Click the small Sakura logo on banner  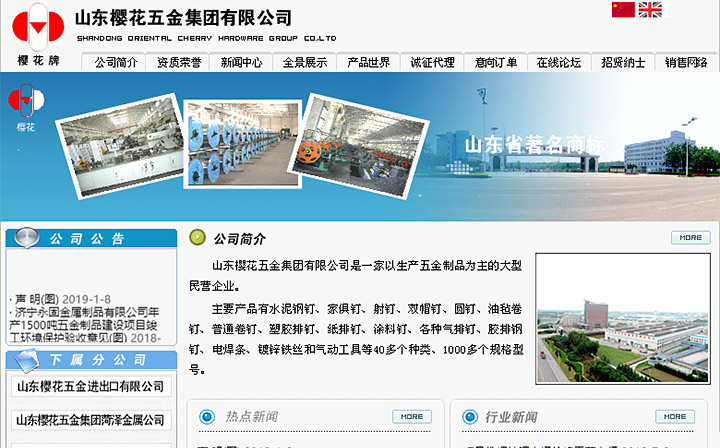26,103
